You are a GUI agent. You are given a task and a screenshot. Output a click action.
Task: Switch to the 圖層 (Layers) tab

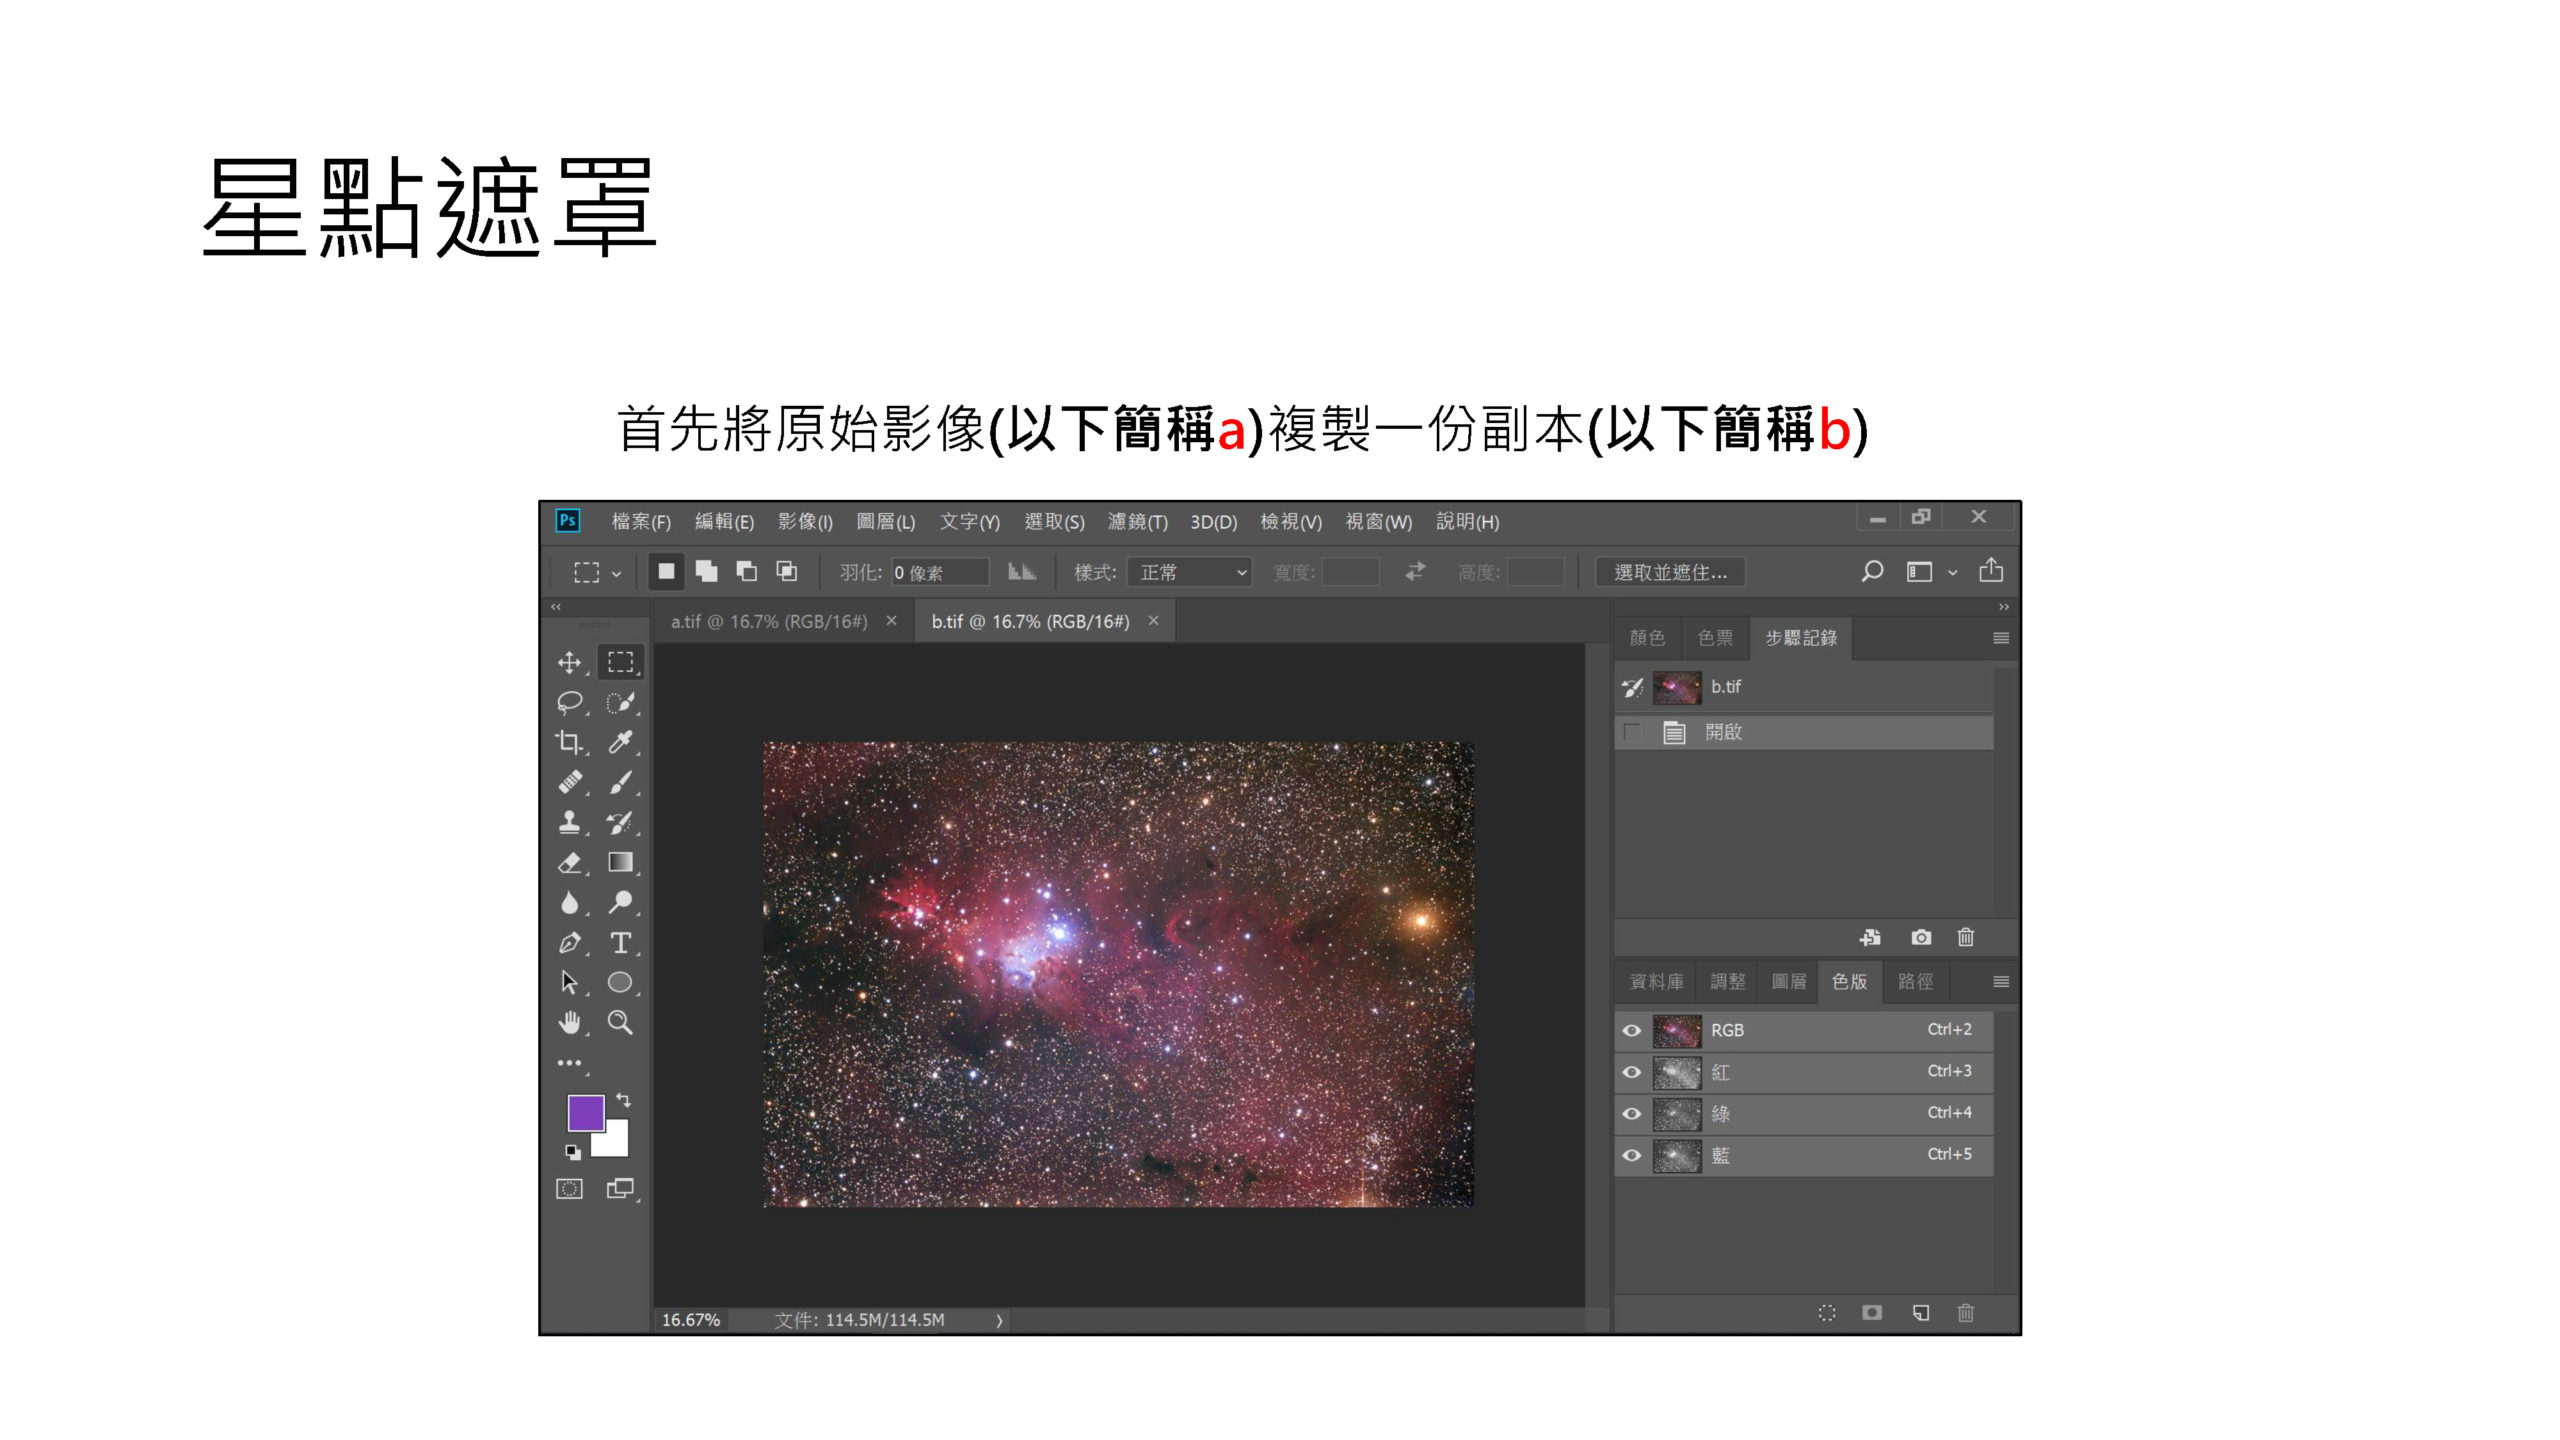1789,982
